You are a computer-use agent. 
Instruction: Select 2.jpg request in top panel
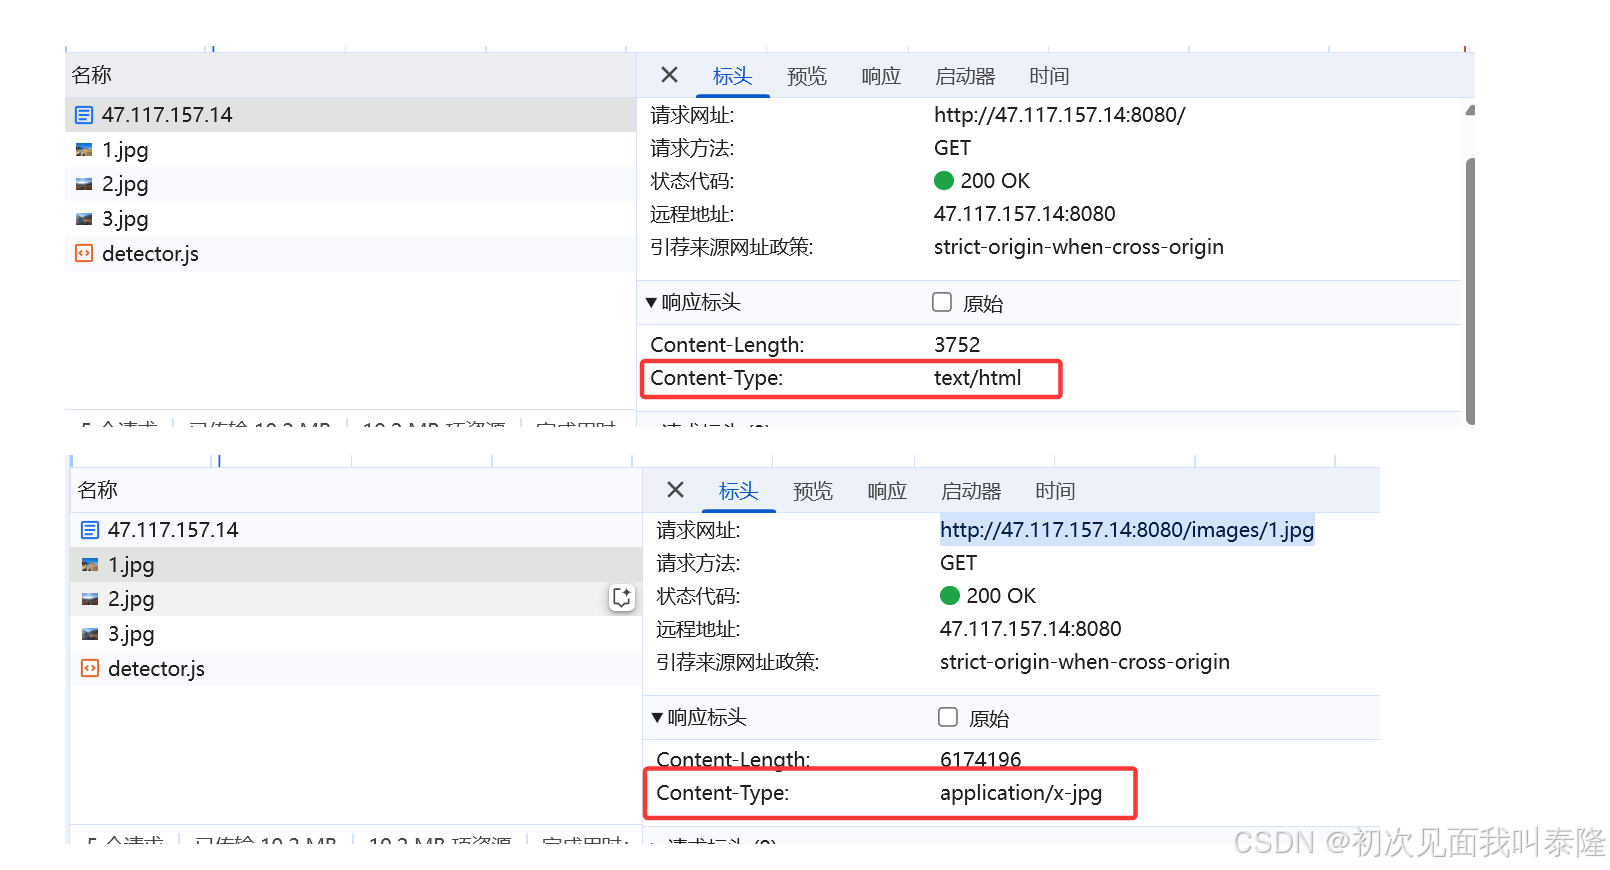350,184
